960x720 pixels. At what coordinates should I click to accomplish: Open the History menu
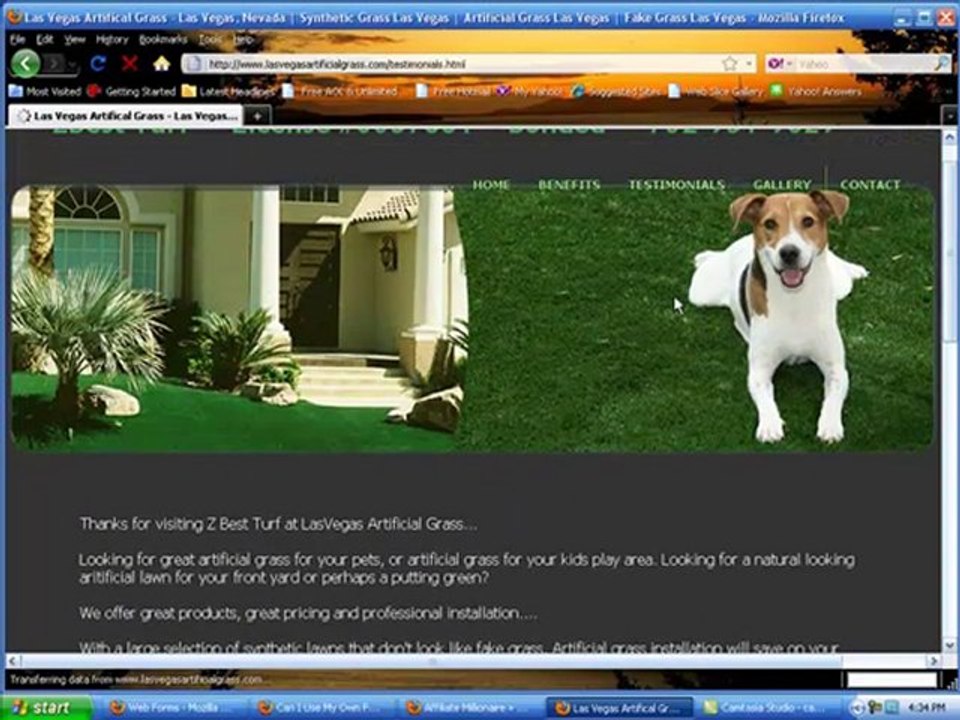112,40
